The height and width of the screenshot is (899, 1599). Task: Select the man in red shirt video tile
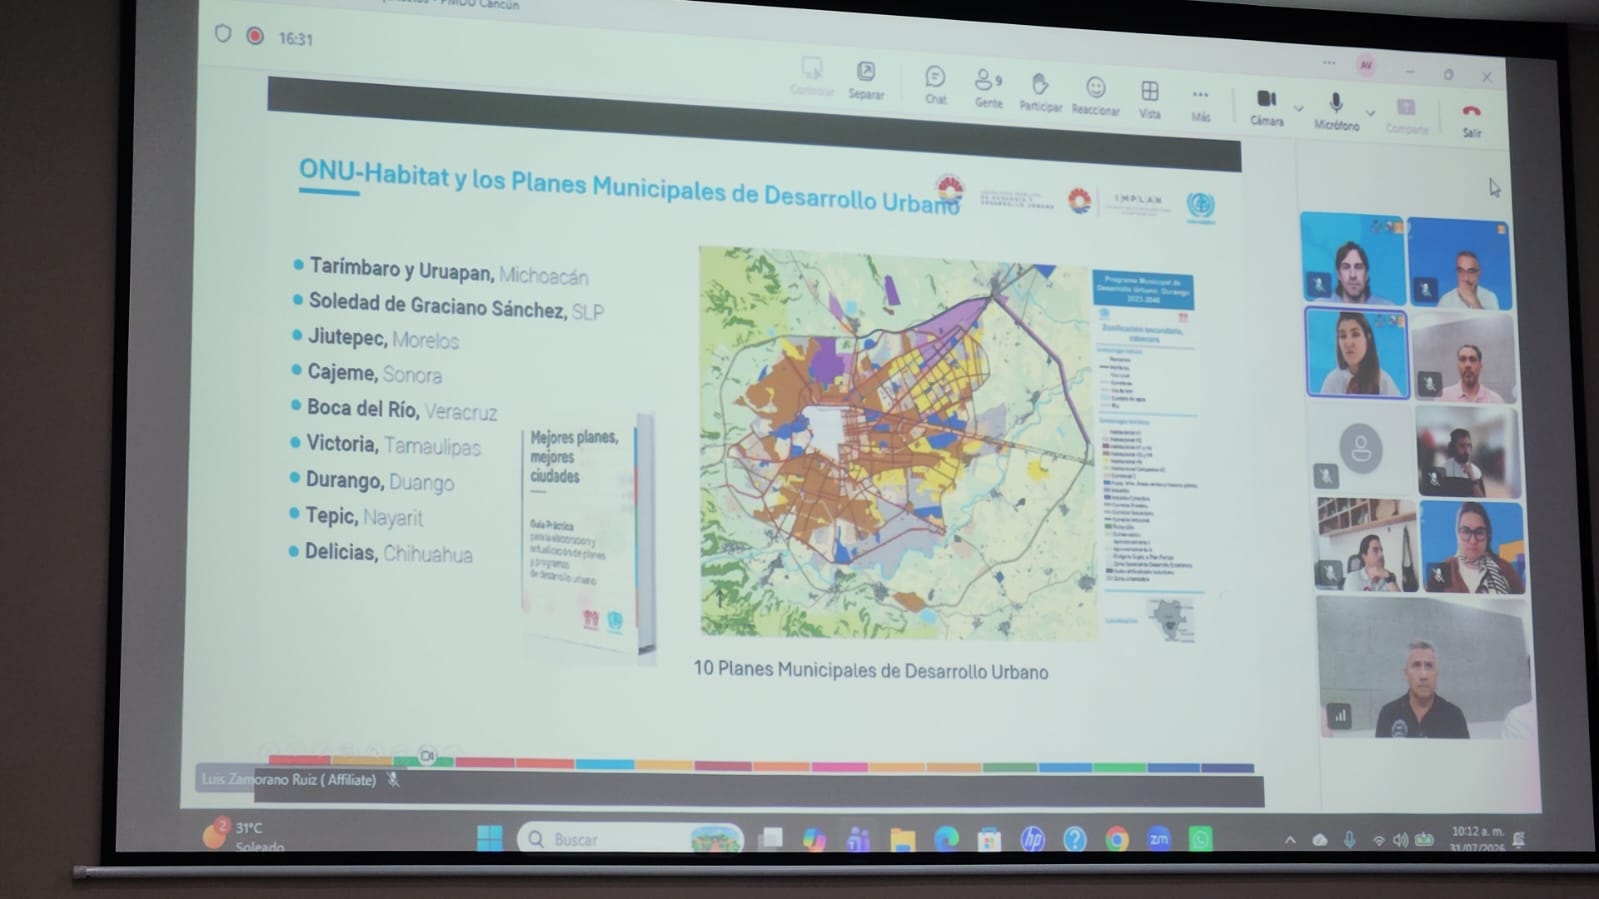point(1465,358)
